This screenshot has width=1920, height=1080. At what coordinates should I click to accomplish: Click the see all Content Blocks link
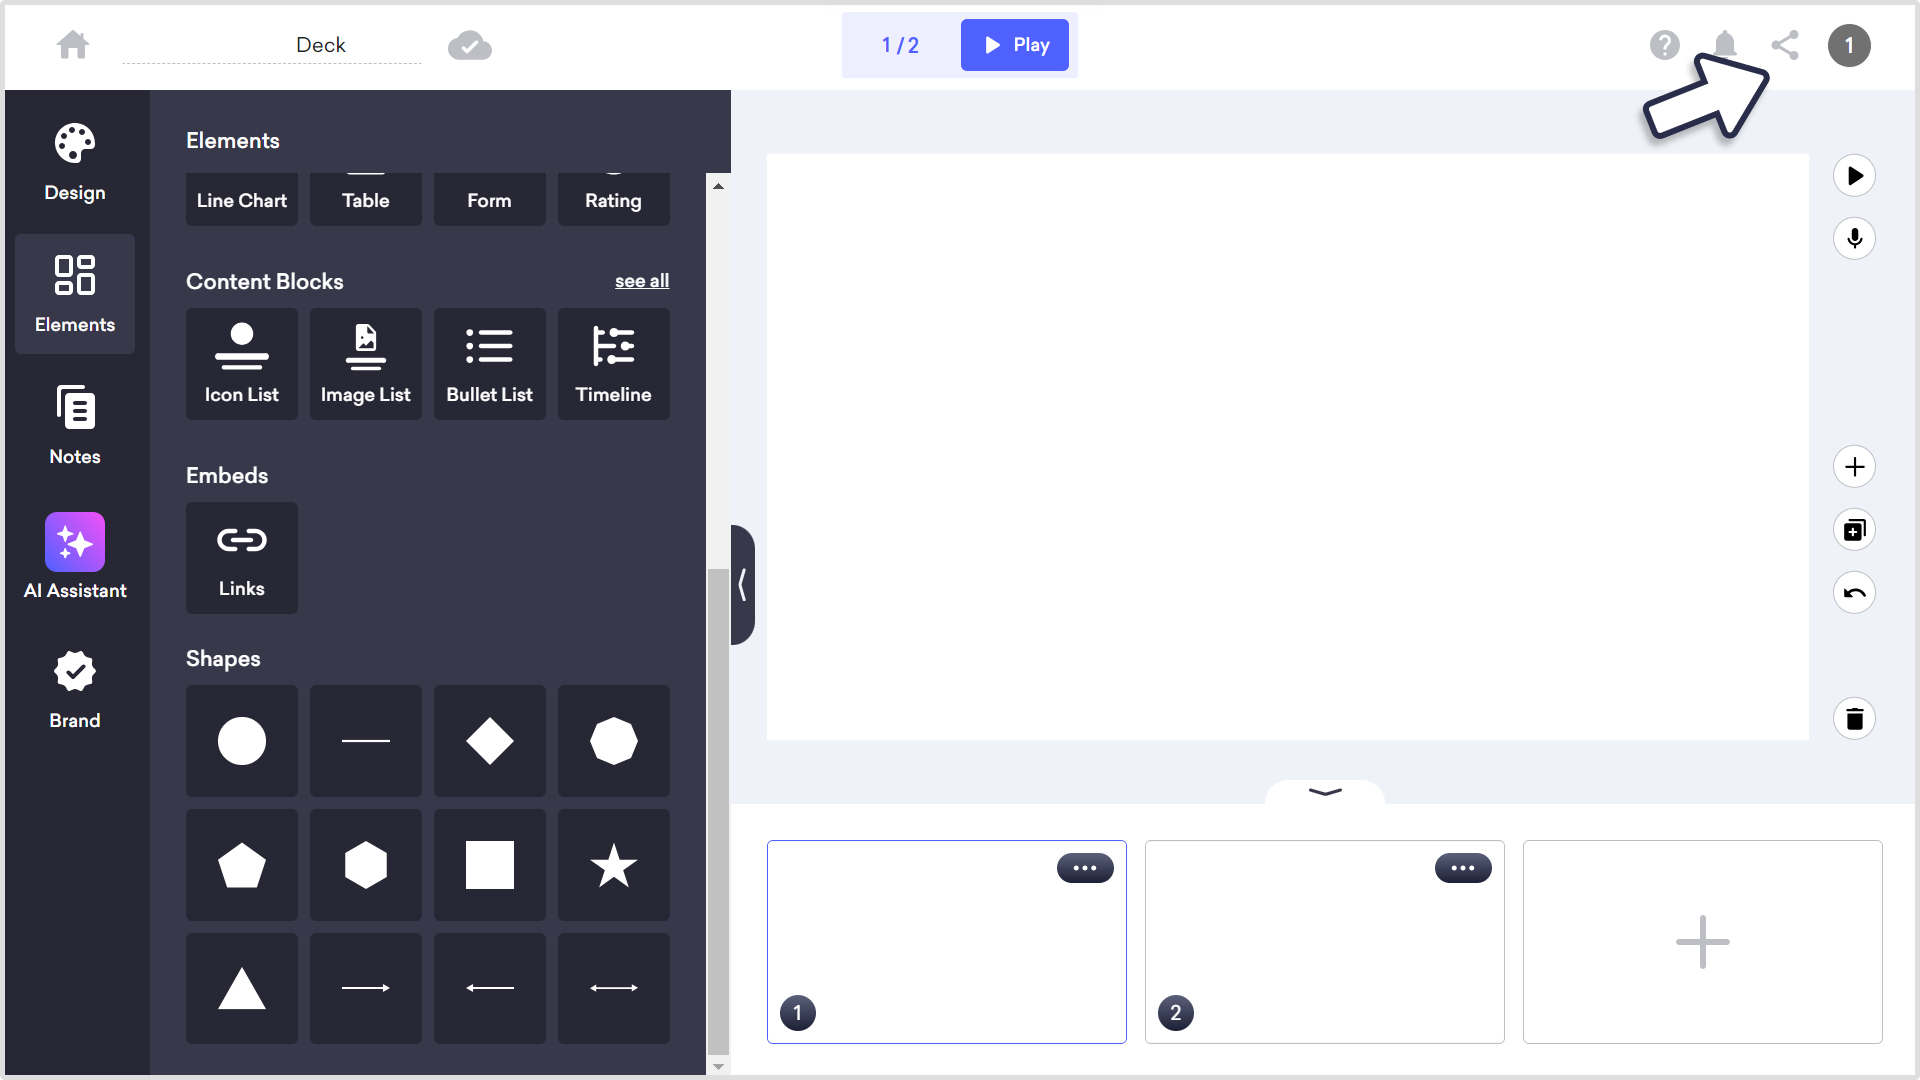pyautogui.click(x=642, y=280)
